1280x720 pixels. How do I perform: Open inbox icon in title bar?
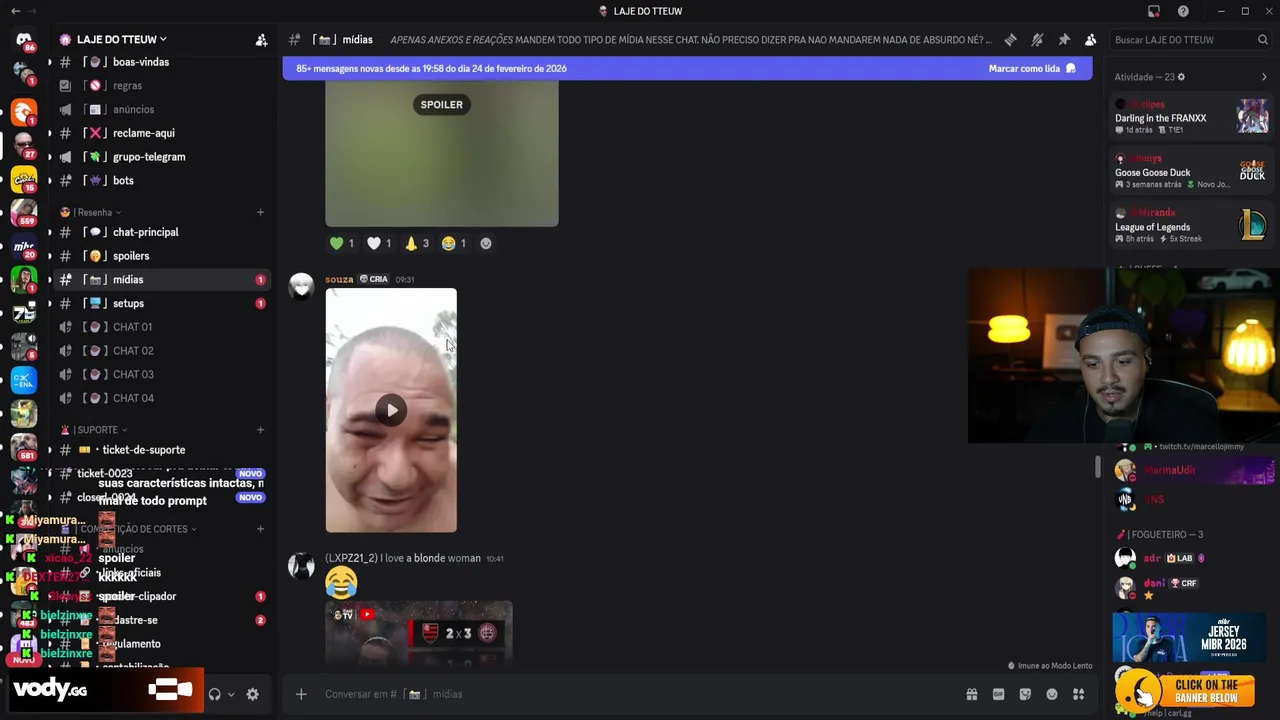(x=1154, y=11)
